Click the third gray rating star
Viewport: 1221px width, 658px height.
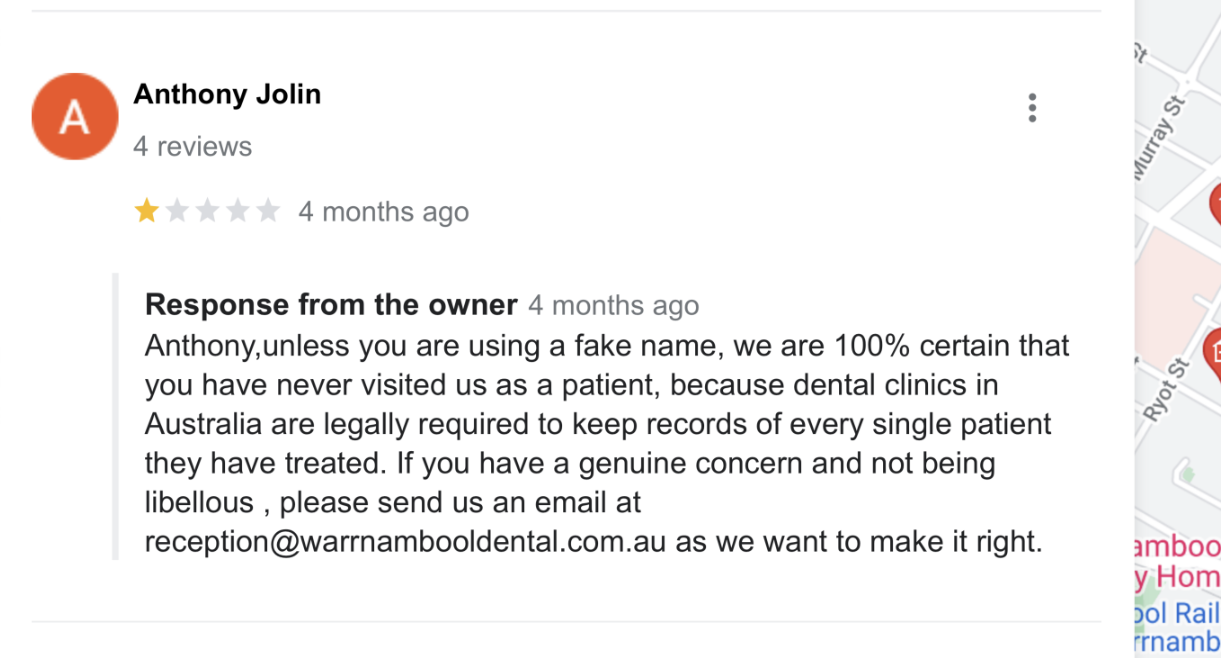click(x=207, y=211)
